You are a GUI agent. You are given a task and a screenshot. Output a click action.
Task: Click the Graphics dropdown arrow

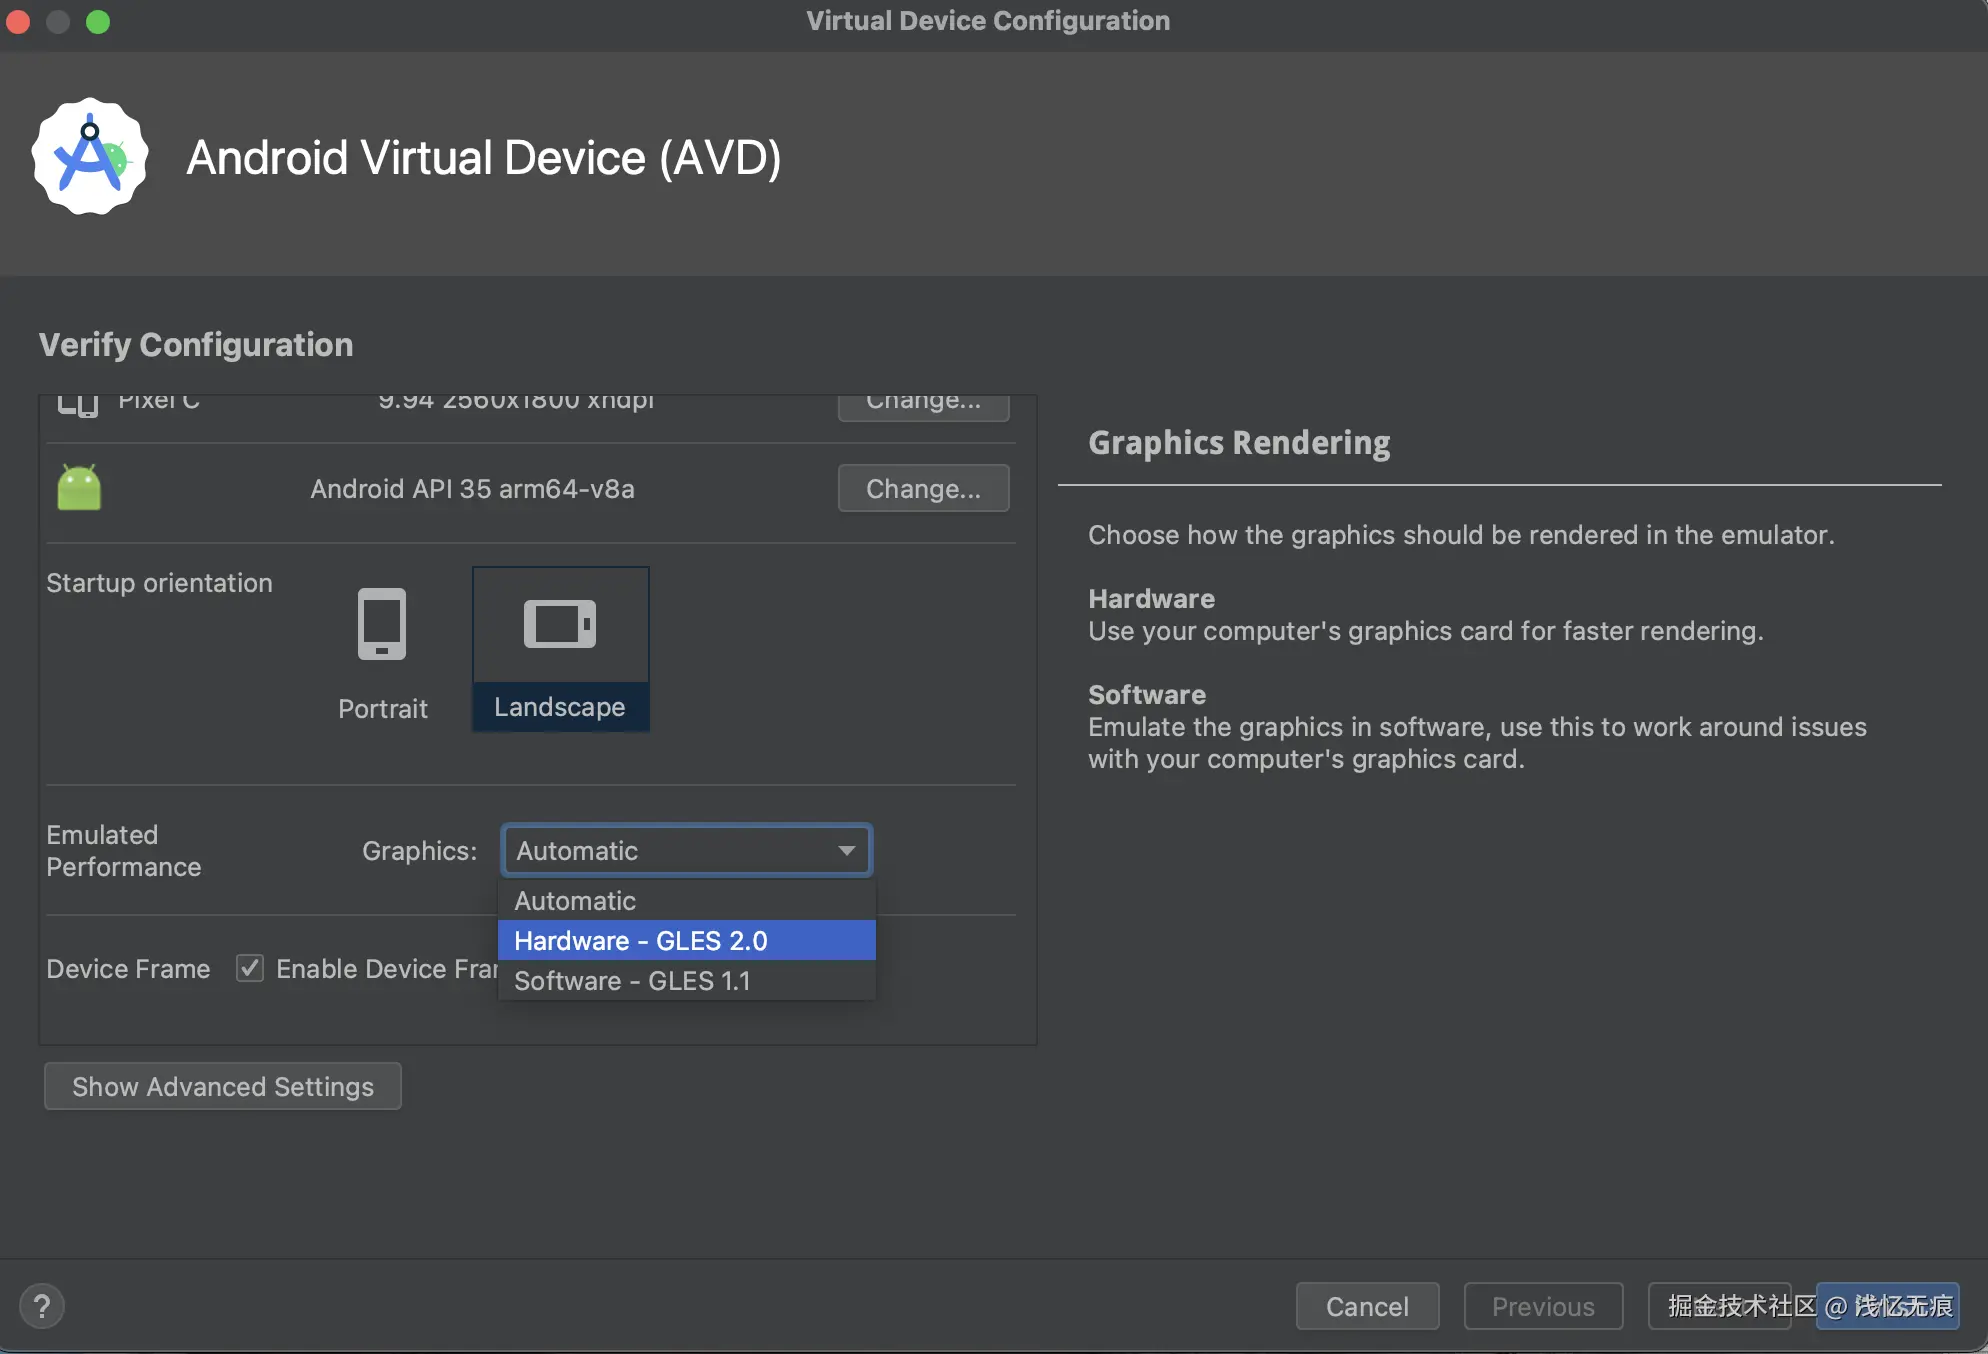847,850
